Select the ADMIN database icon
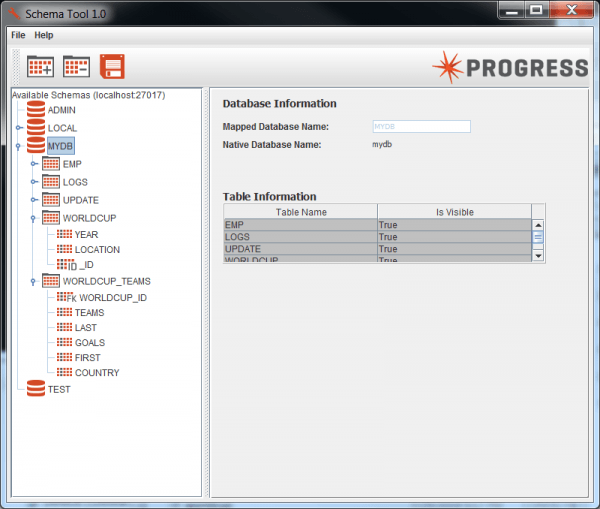 (x=36, y=110)
